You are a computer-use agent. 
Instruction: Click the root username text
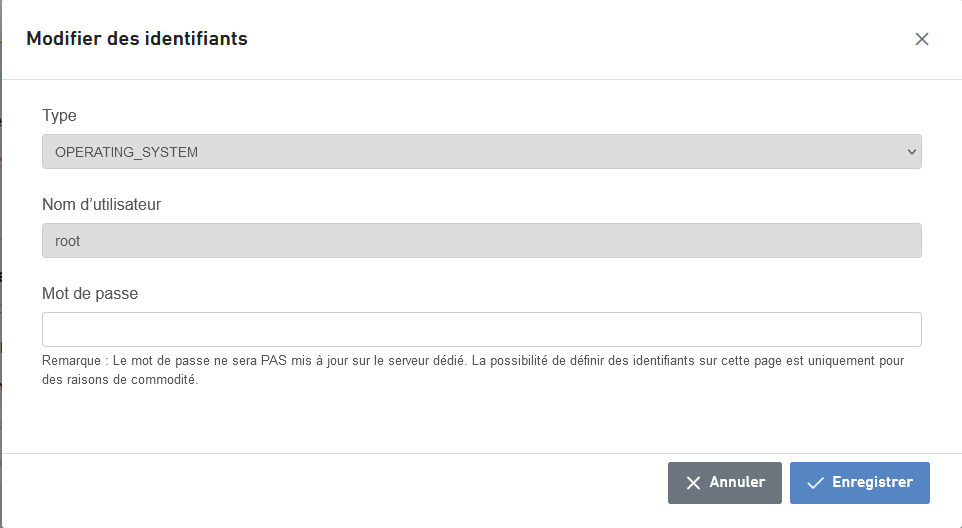[x=67, y=241]
